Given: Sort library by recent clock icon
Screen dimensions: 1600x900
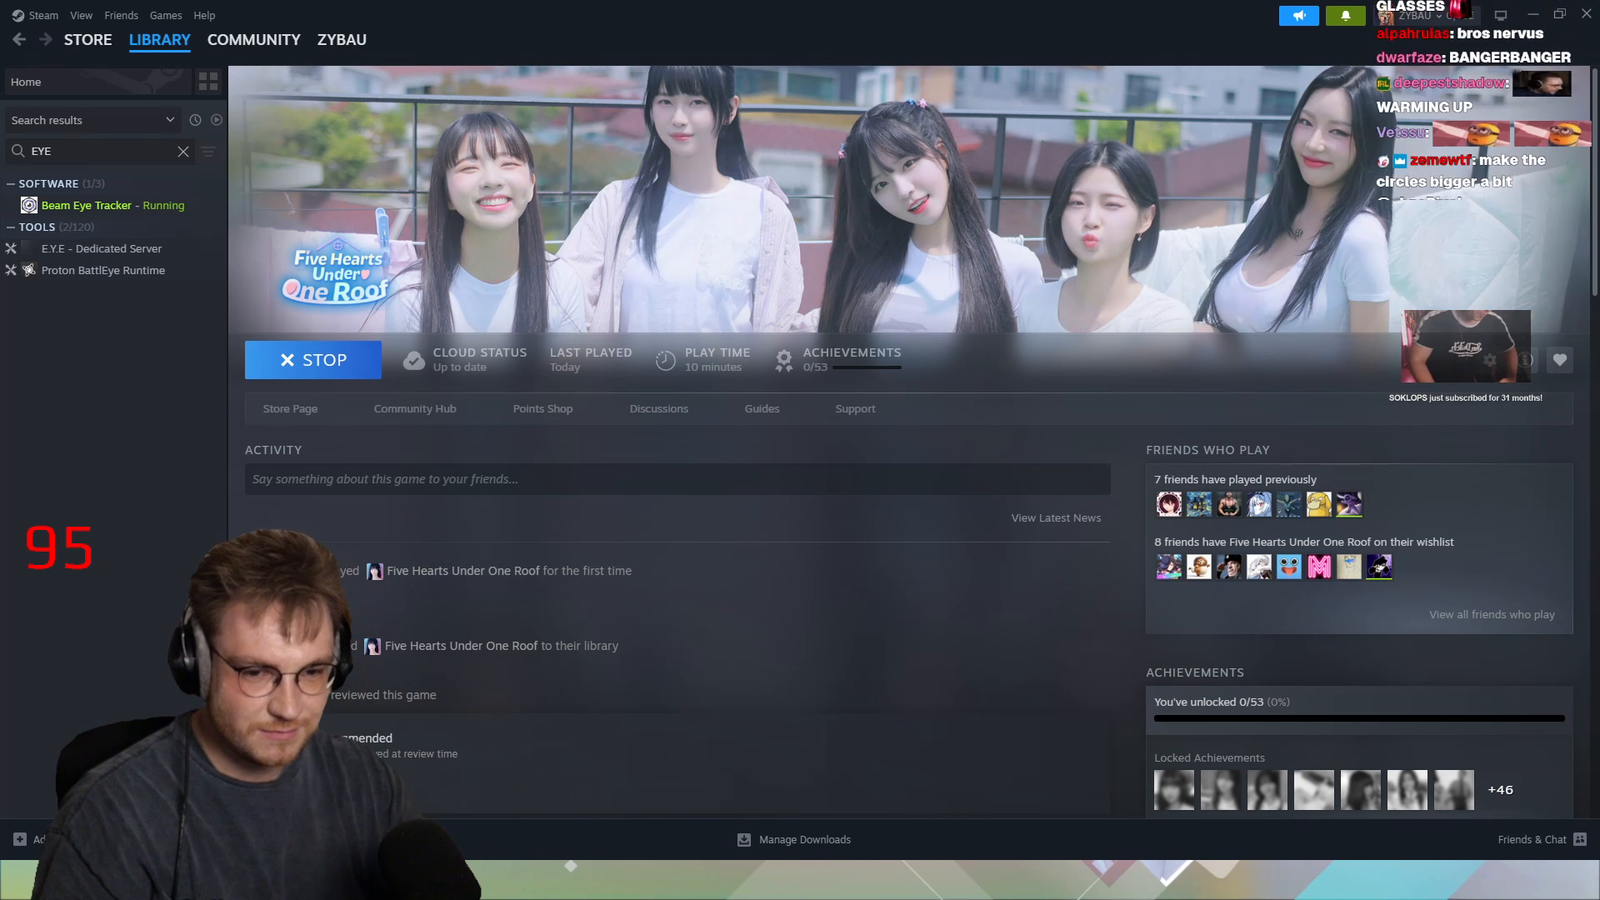Looking at the screenshot, I should [x=195, y=120].
